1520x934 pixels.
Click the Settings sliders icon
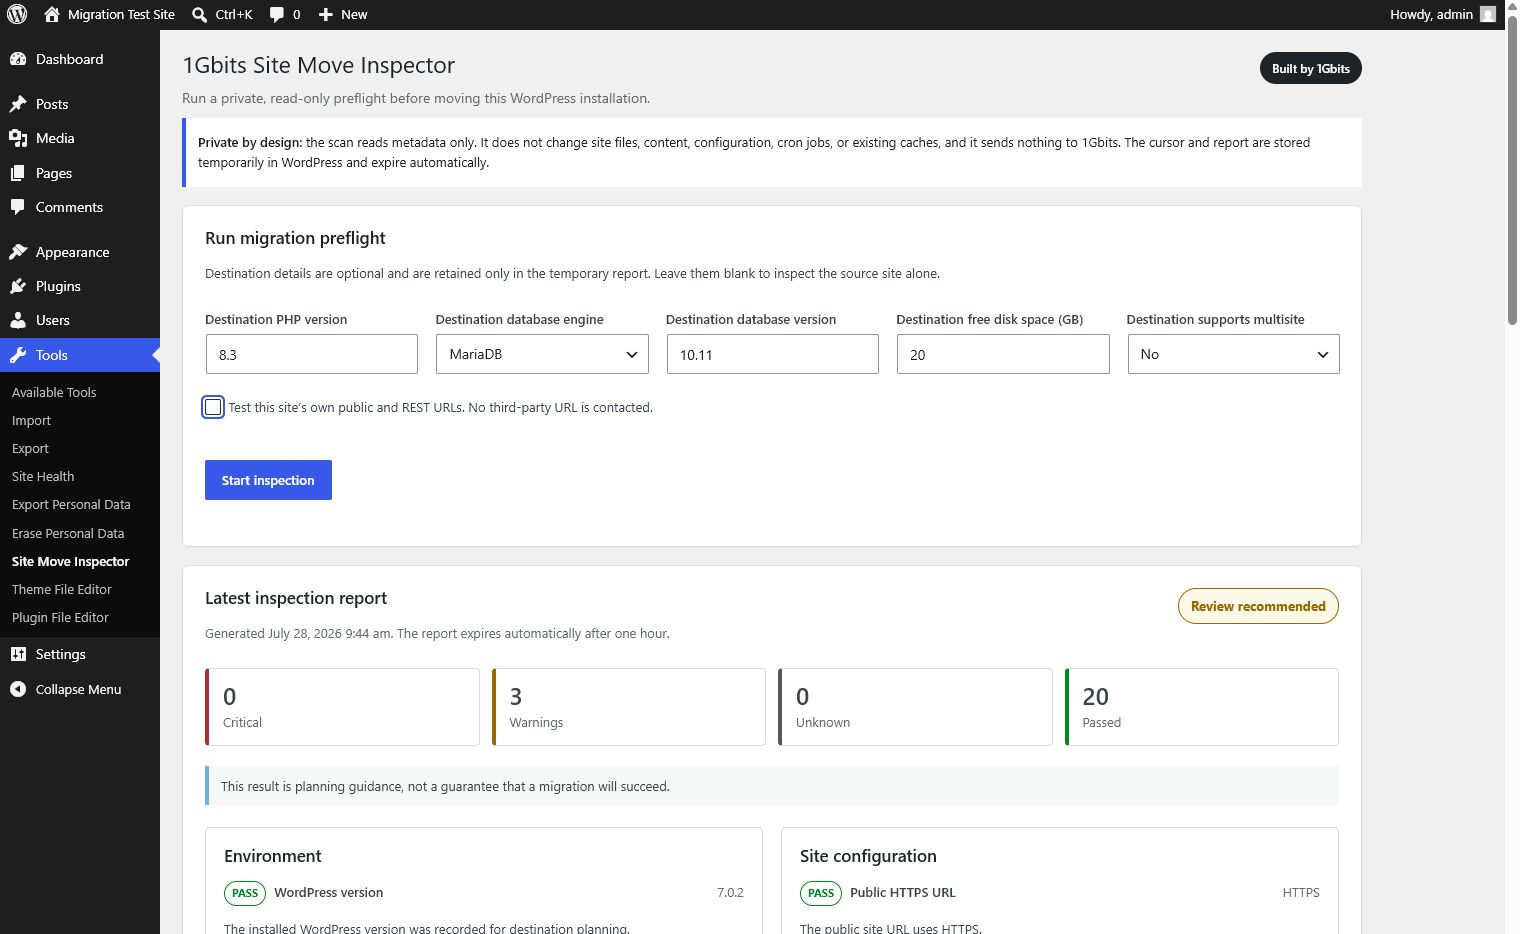click(x=18, y=654)
